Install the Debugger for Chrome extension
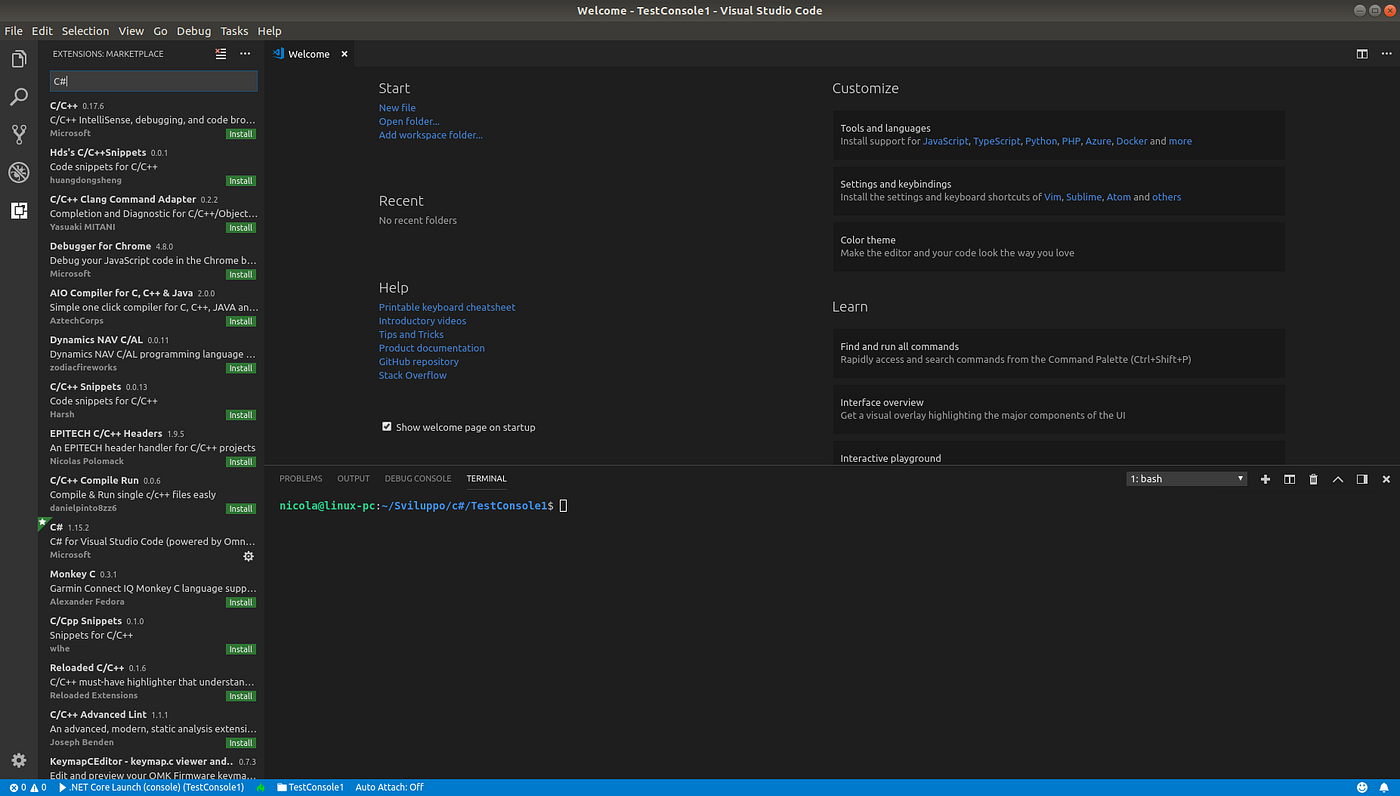Screen dimensions: 1400x796 pyautogui.click(x=241, y=274)
